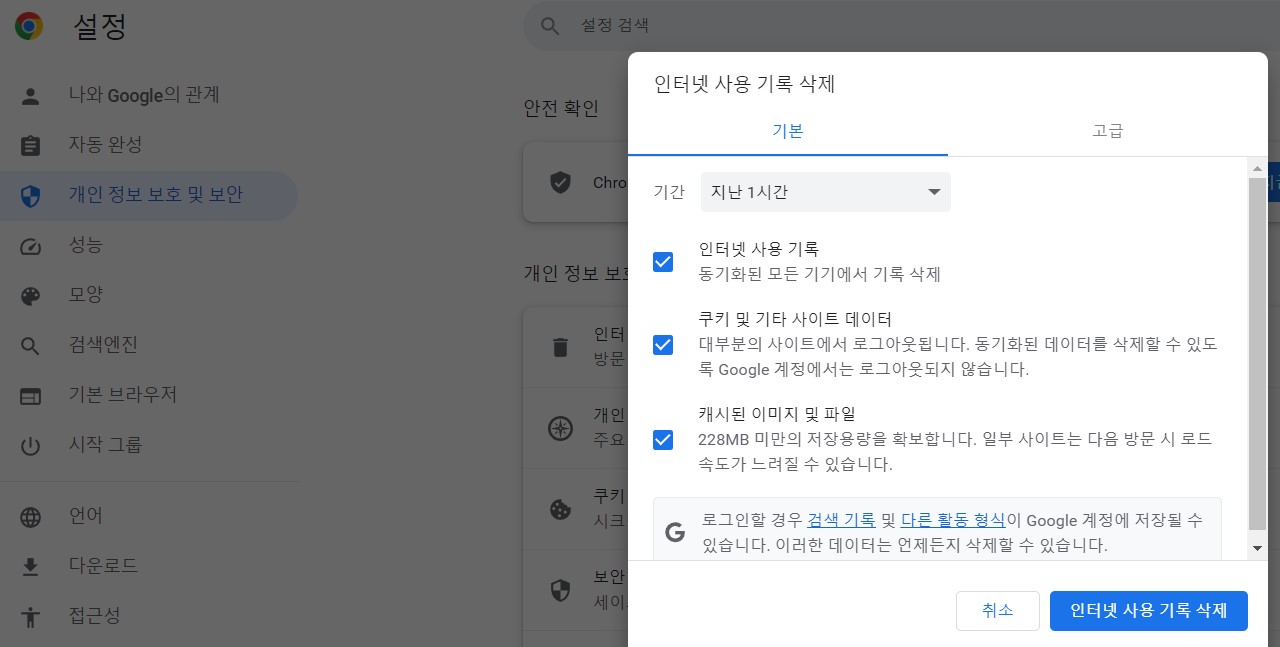1280x647 pixels.
Task: Disable 쿠키 및 기타 사이트 데이터
Action: coord(663,346)
